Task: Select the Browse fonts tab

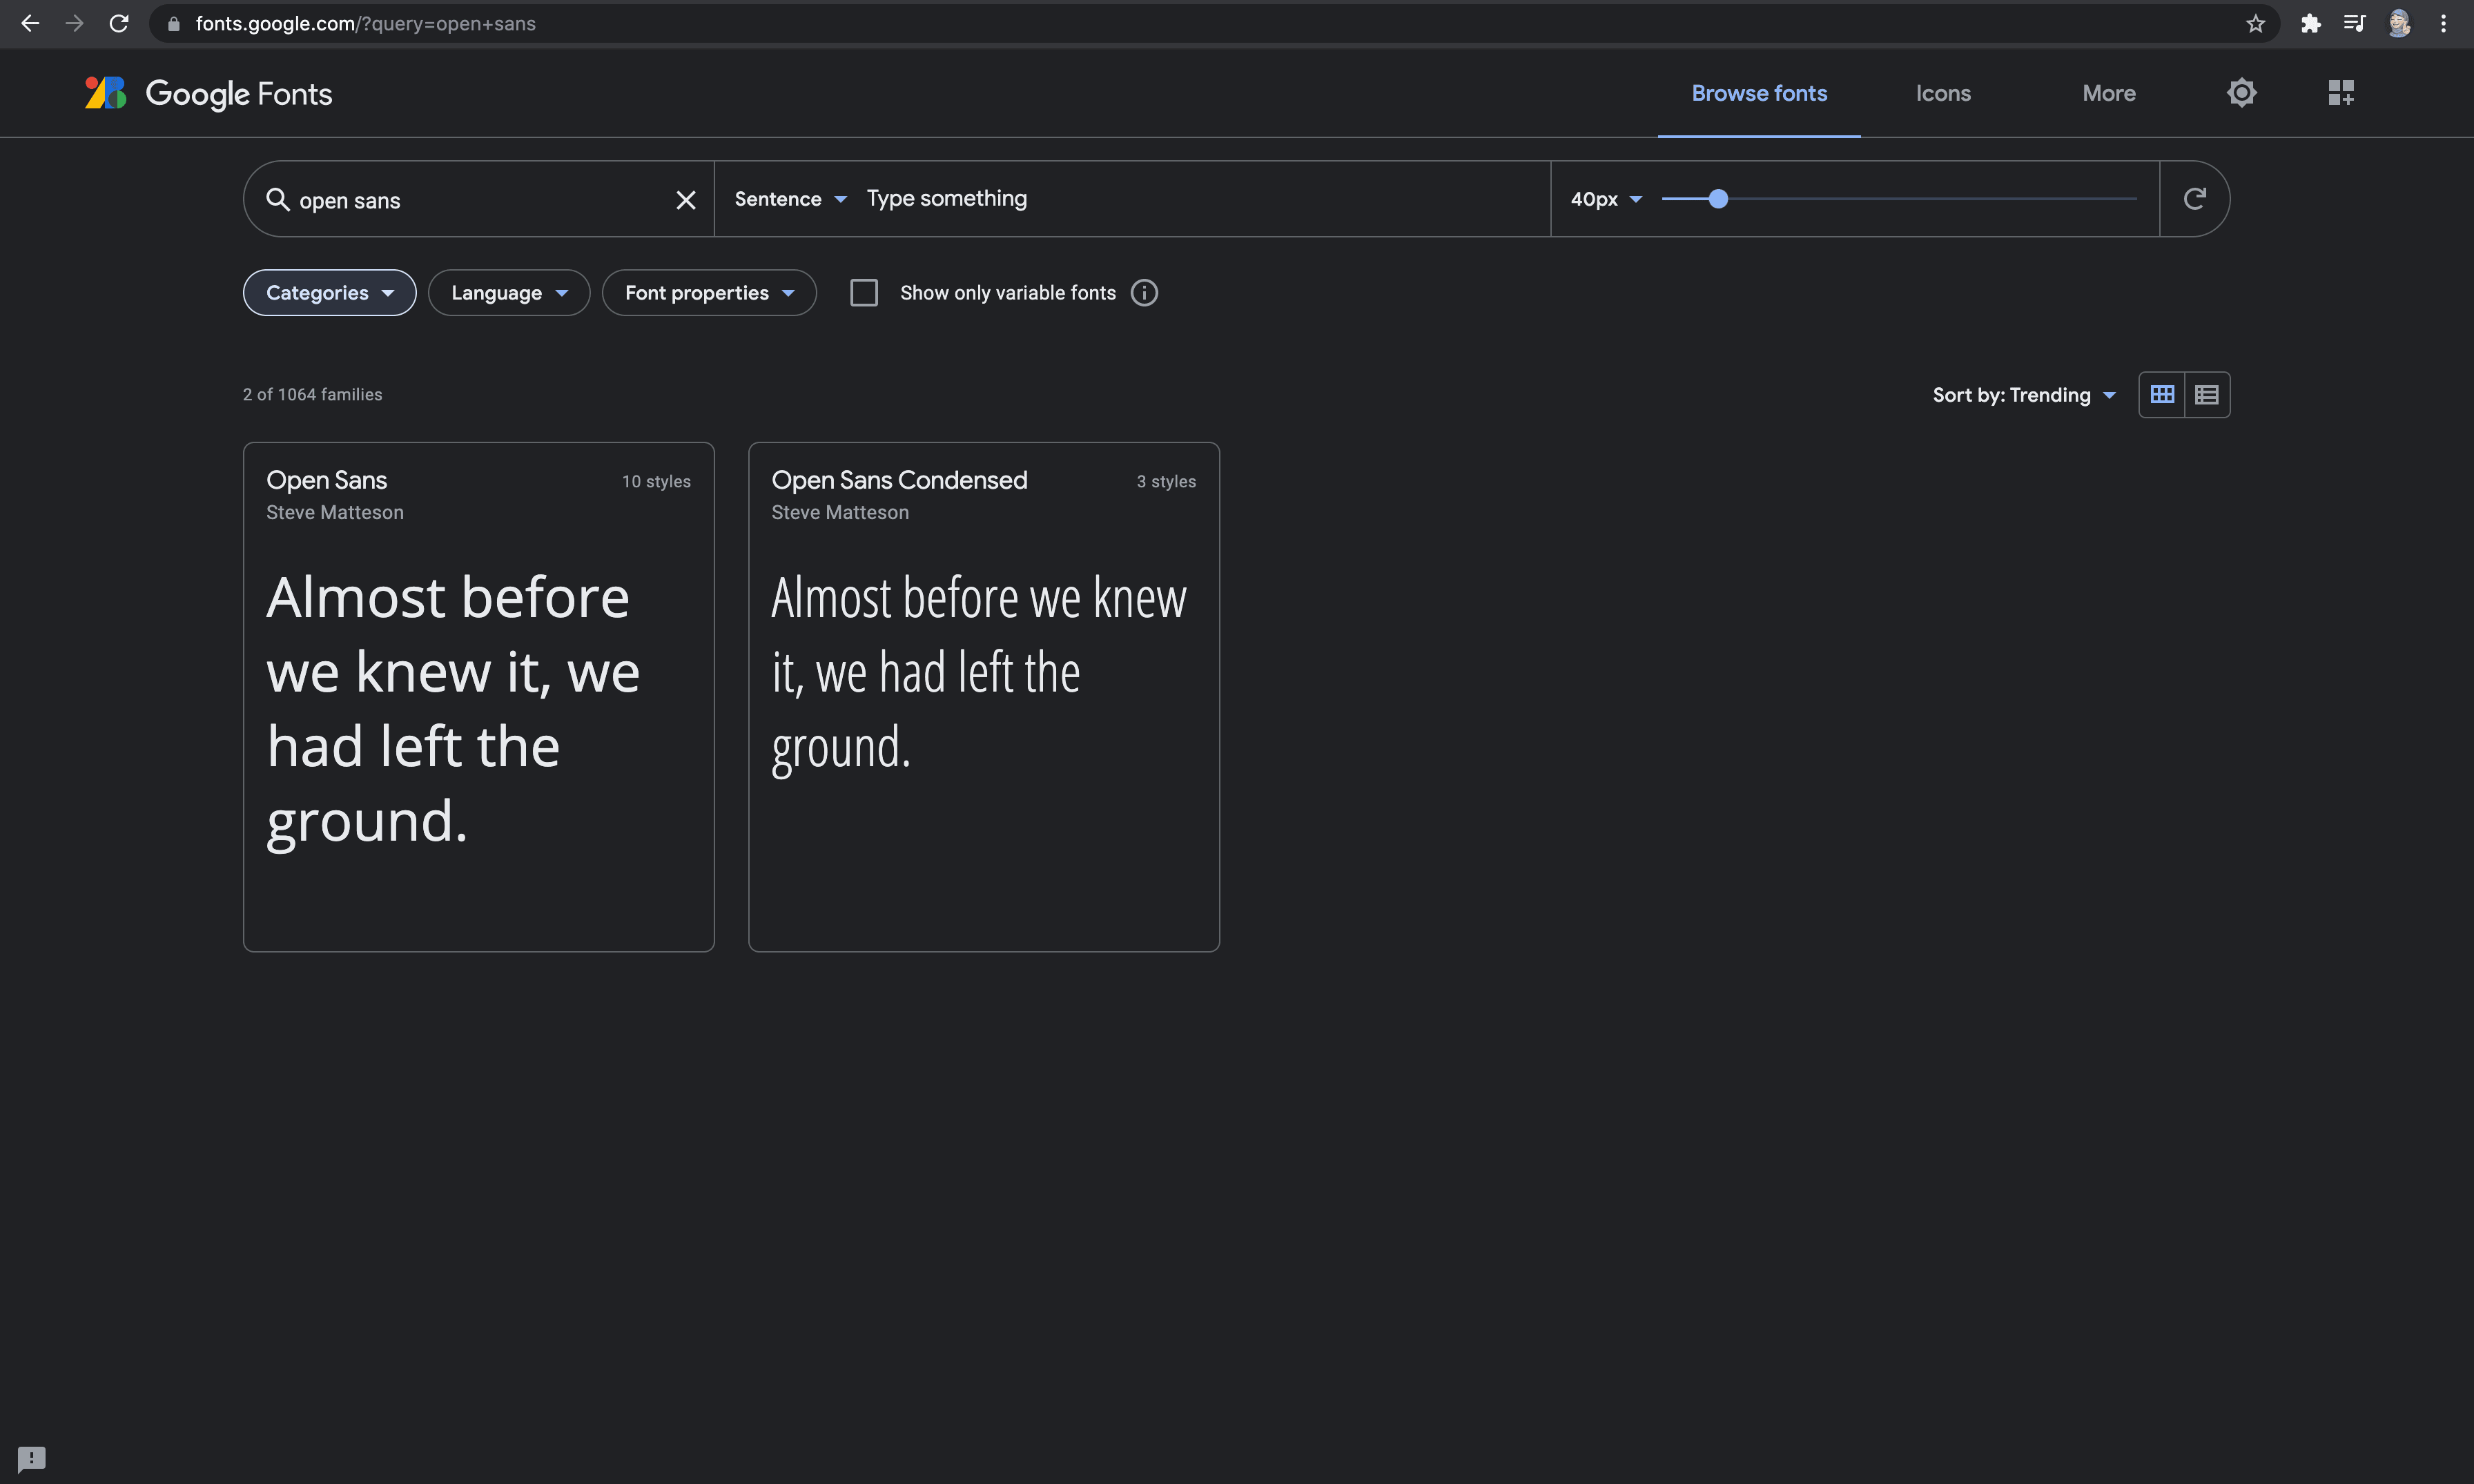Action: coord(1759,93)
